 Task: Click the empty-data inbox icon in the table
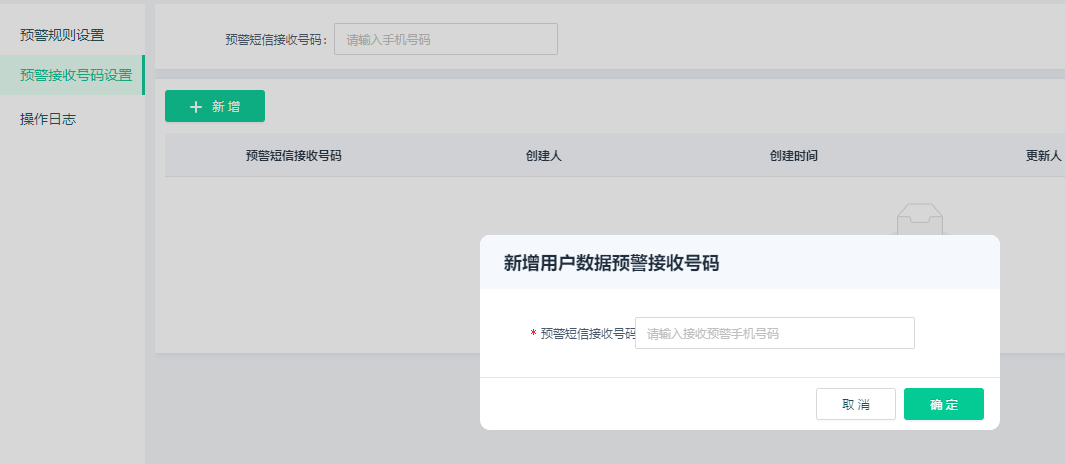pos(919,218)
